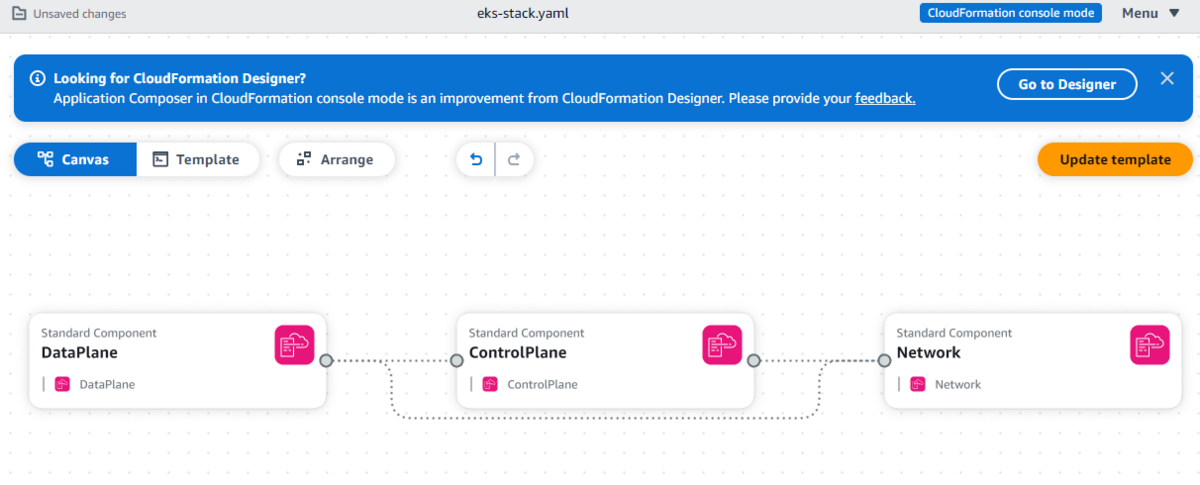Click the Network card's left connector port
The width and height of the screenshot is (1200, 485).
[x=885, y=360]
